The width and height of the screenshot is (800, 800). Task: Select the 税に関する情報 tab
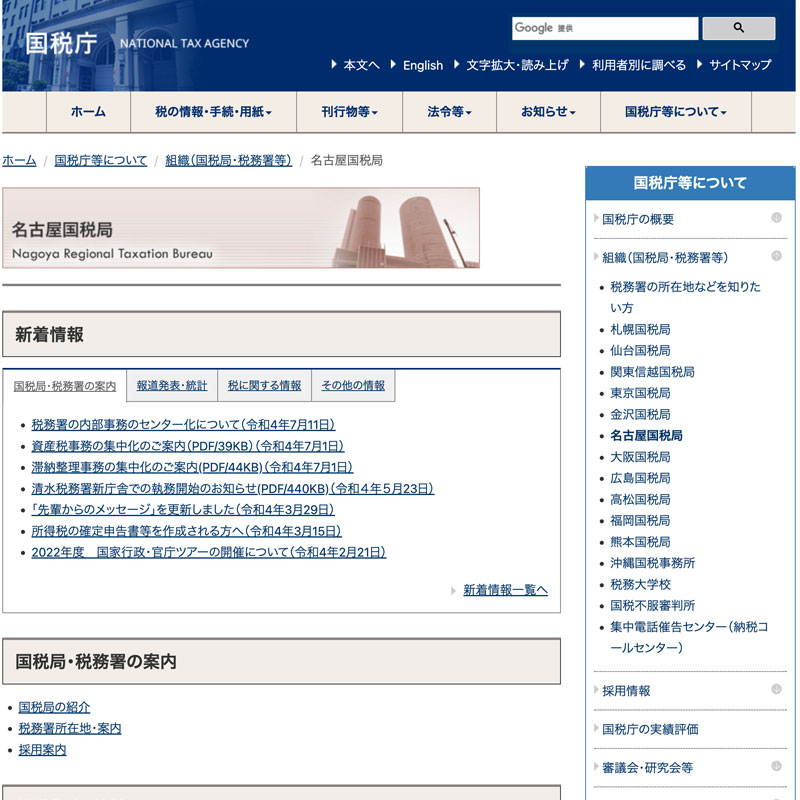tap(264, 385)
